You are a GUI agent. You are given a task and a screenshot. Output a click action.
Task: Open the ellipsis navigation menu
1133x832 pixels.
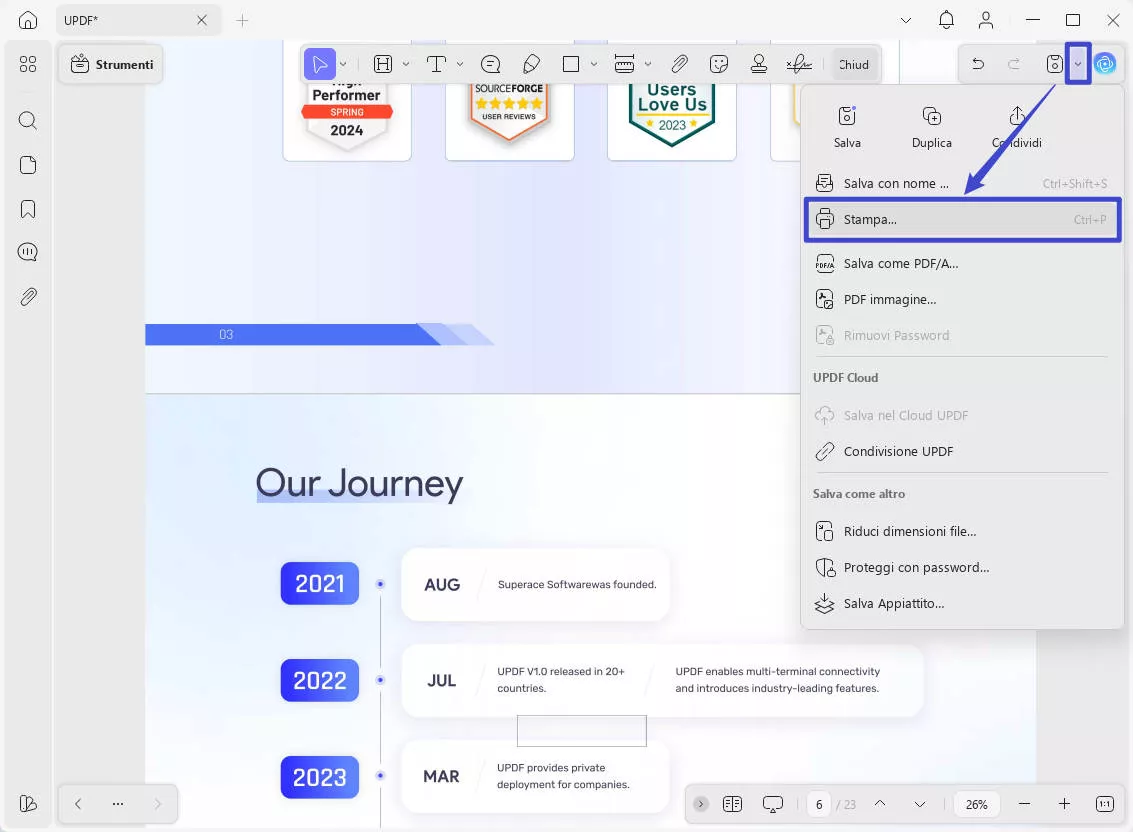point(118,804)
